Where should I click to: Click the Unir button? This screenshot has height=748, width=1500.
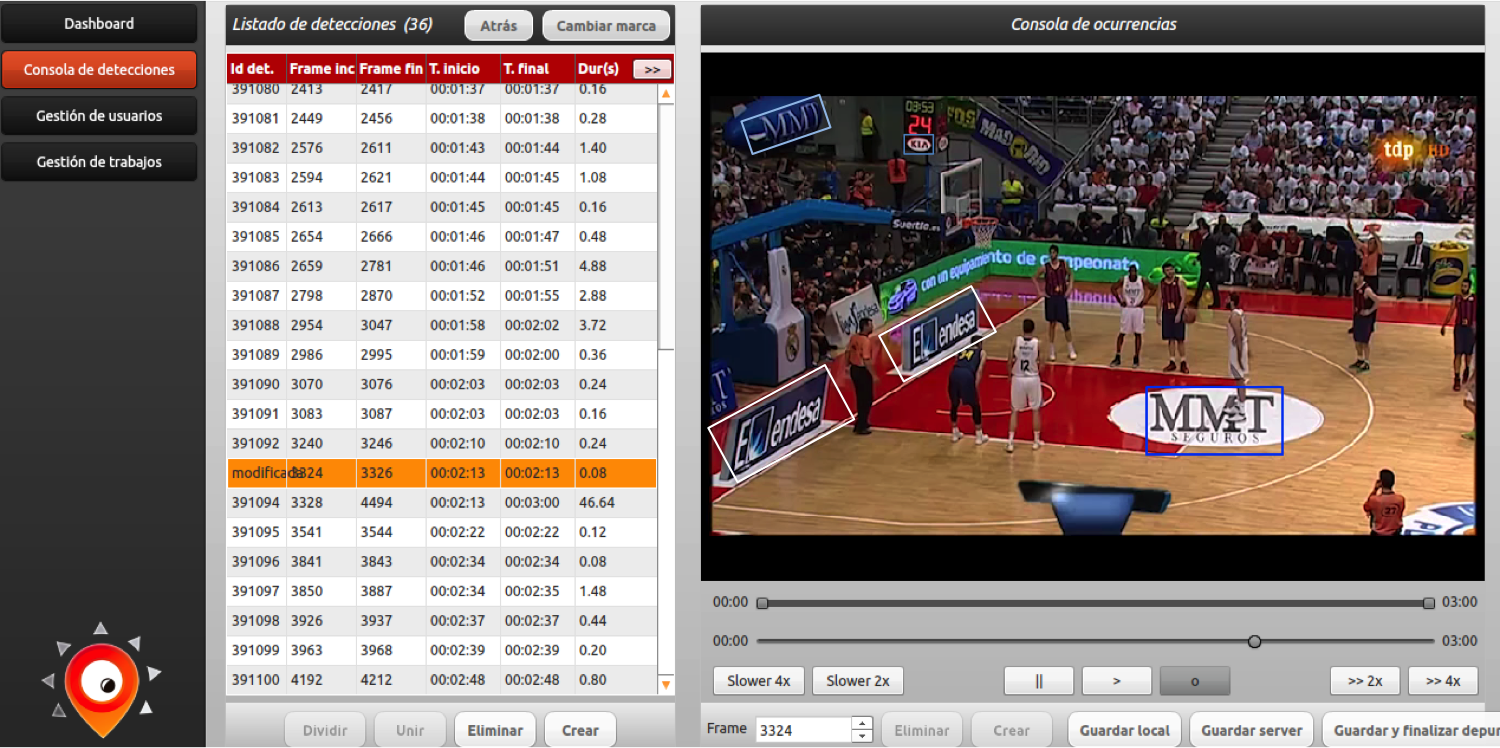tap(410, 730)
